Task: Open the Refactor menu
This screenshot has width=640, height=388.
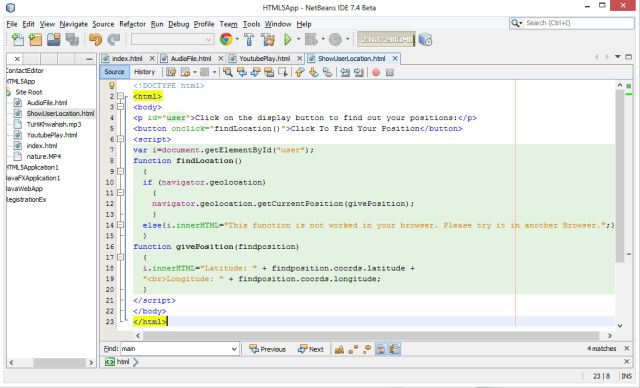Action: 132,24
